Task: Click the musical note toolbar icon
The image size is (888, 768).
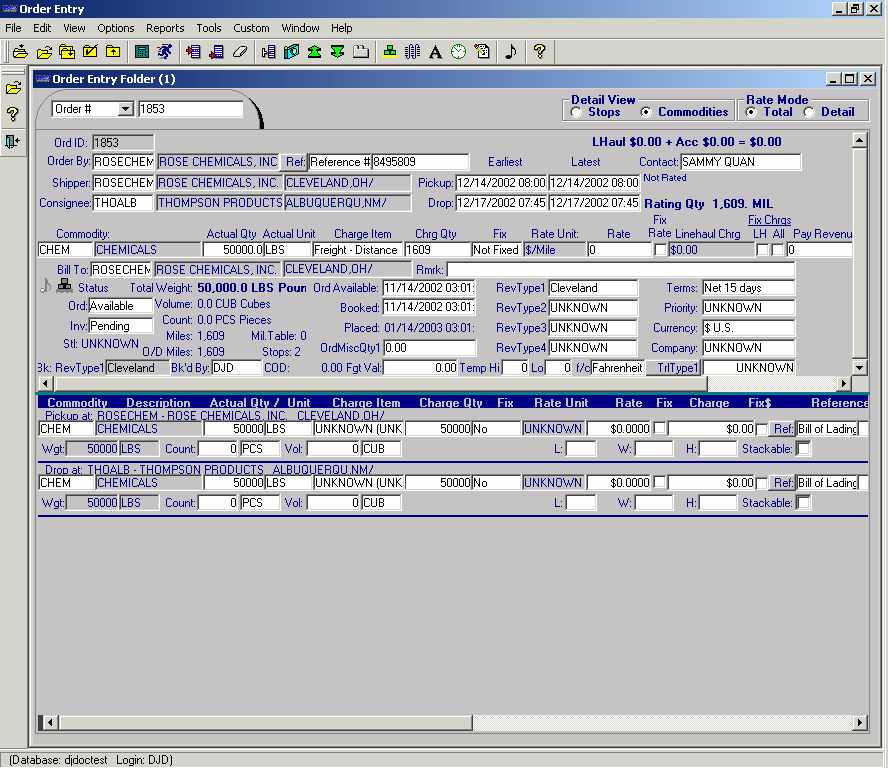Action: [x=511, y=51]
